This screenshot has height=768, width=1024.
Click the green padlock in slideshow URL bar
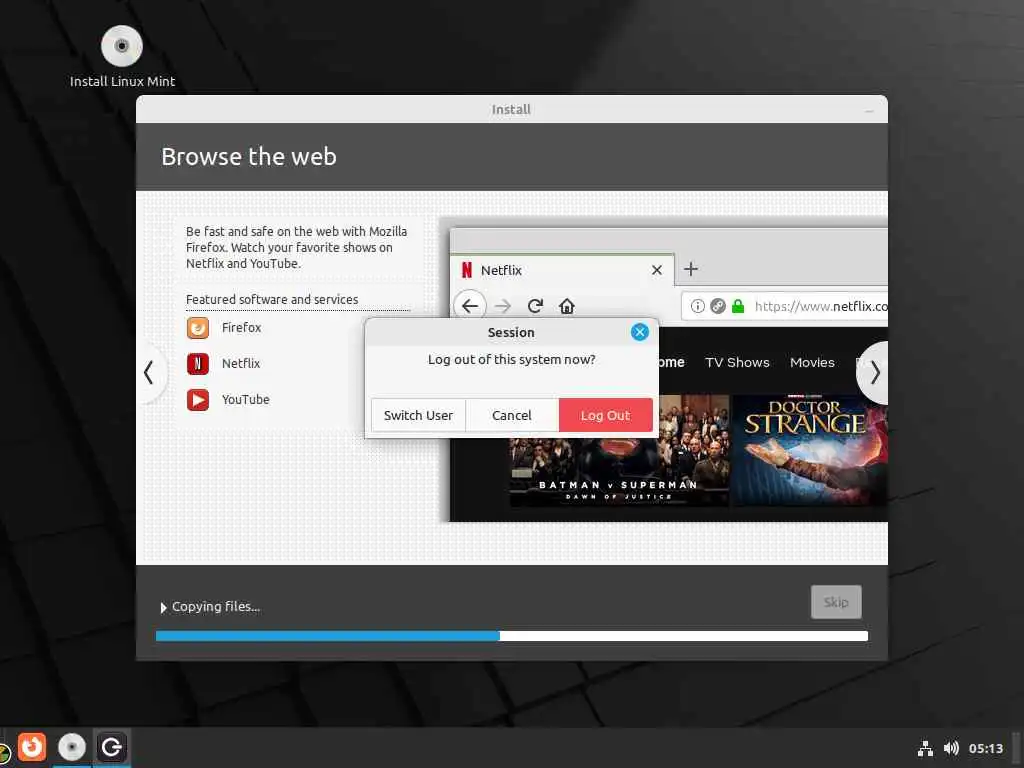(x=738, y=306)
